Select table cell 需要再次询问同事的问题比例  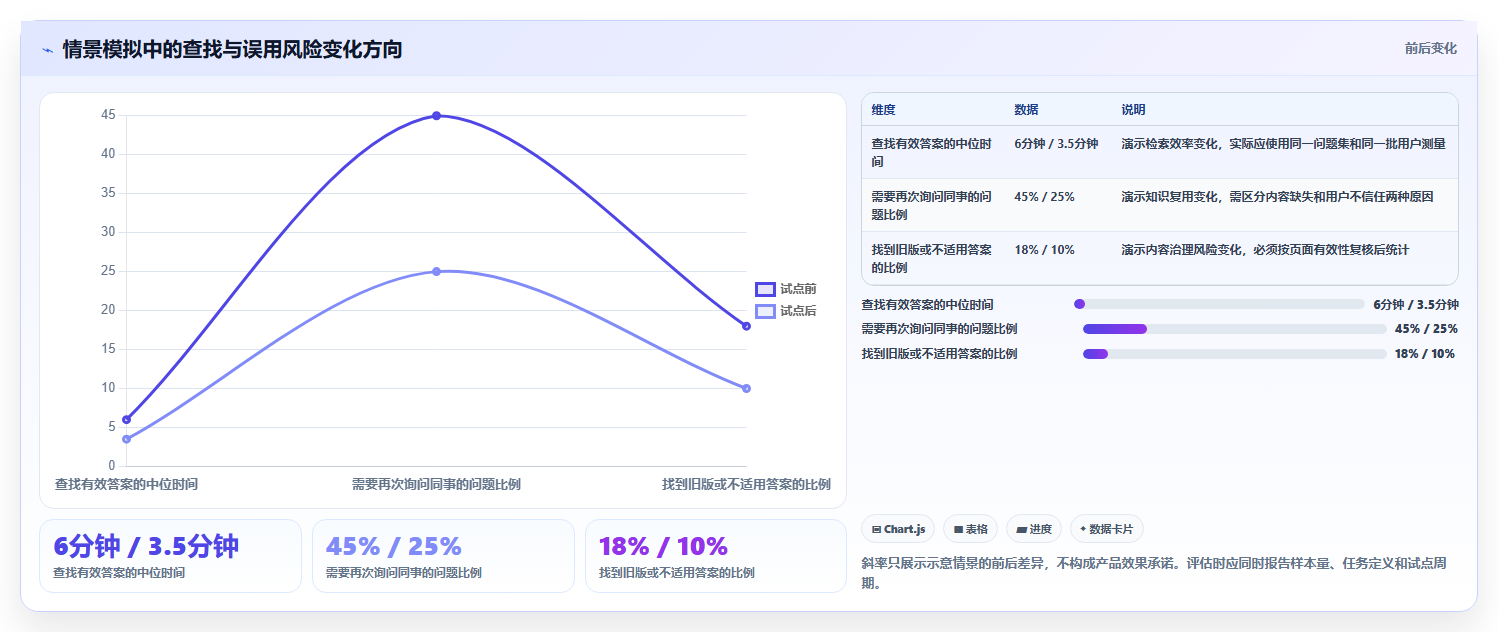pyautogui.click(x=932, y=205)
